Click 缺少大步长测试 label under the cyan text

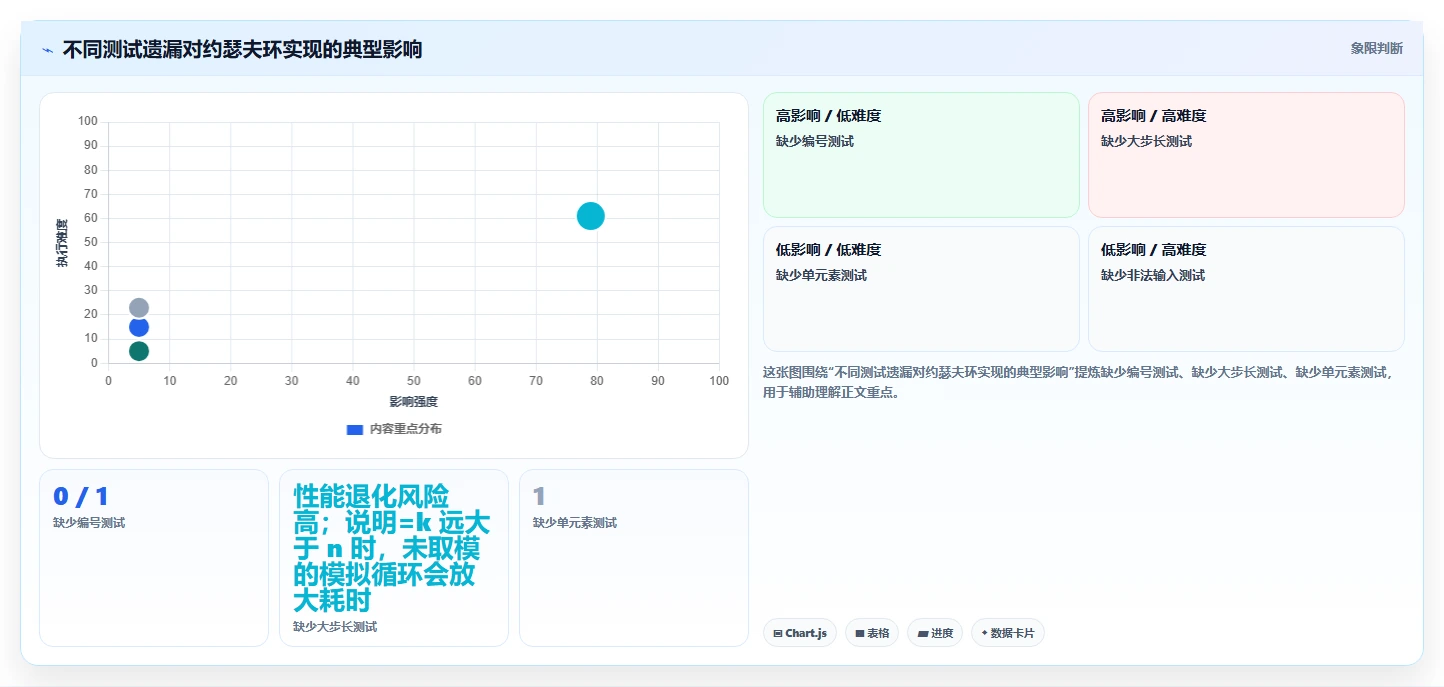coord(335,627)
